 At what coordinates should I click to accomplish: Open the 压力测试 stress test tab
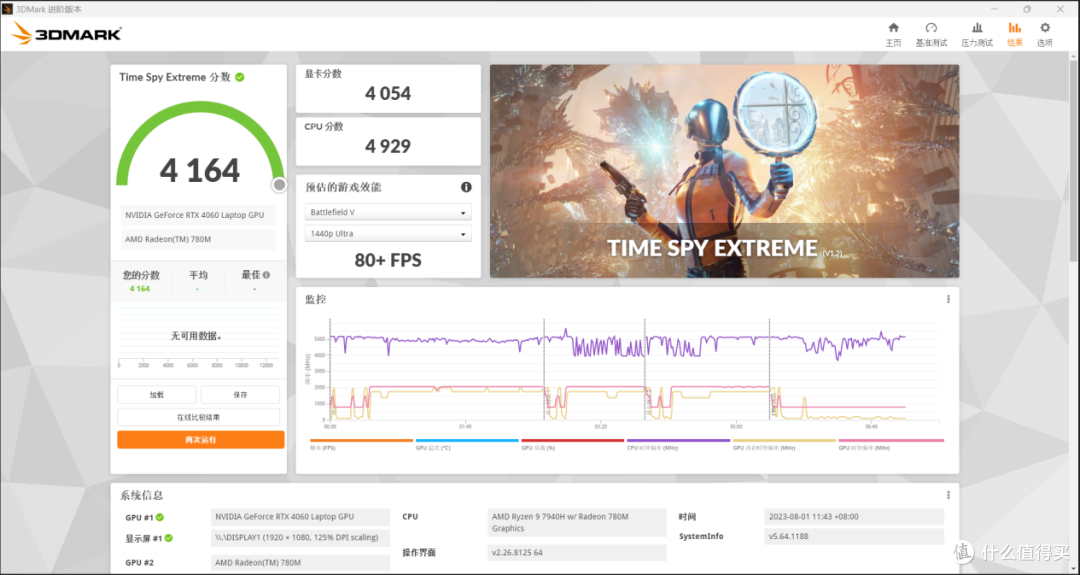pyautogui.click(x=977, y=34)
